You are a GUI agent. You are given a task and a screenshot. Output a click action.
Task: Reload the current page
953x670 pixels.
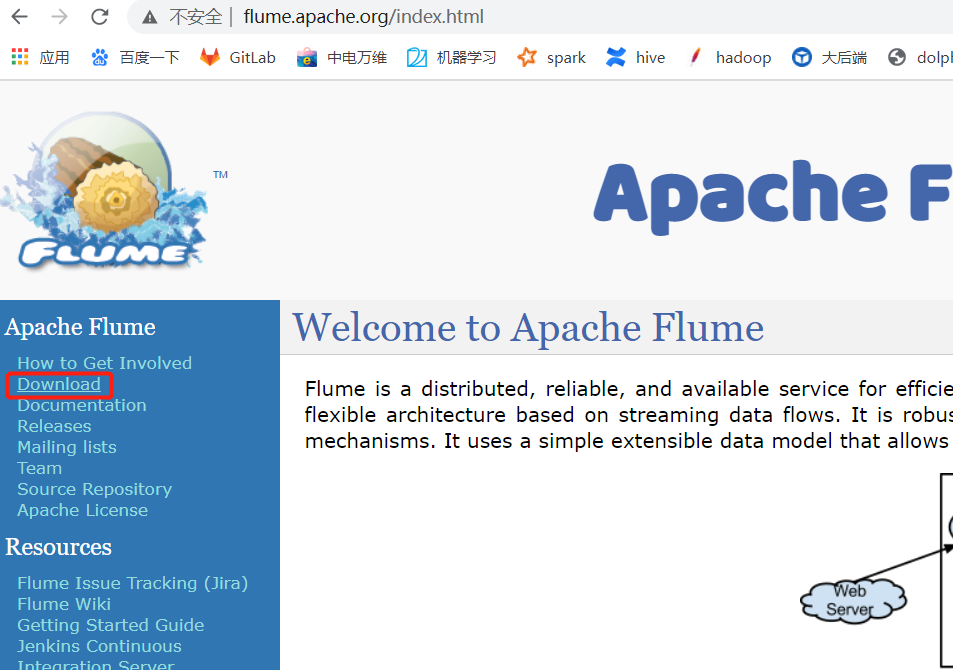(99, 16)
